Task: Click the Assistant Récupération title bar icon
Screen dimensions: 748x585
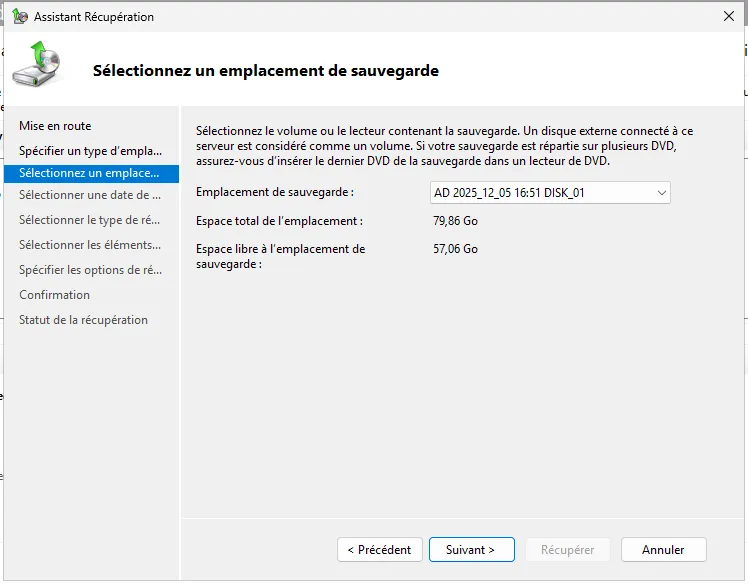Action: tap(20, 17)
